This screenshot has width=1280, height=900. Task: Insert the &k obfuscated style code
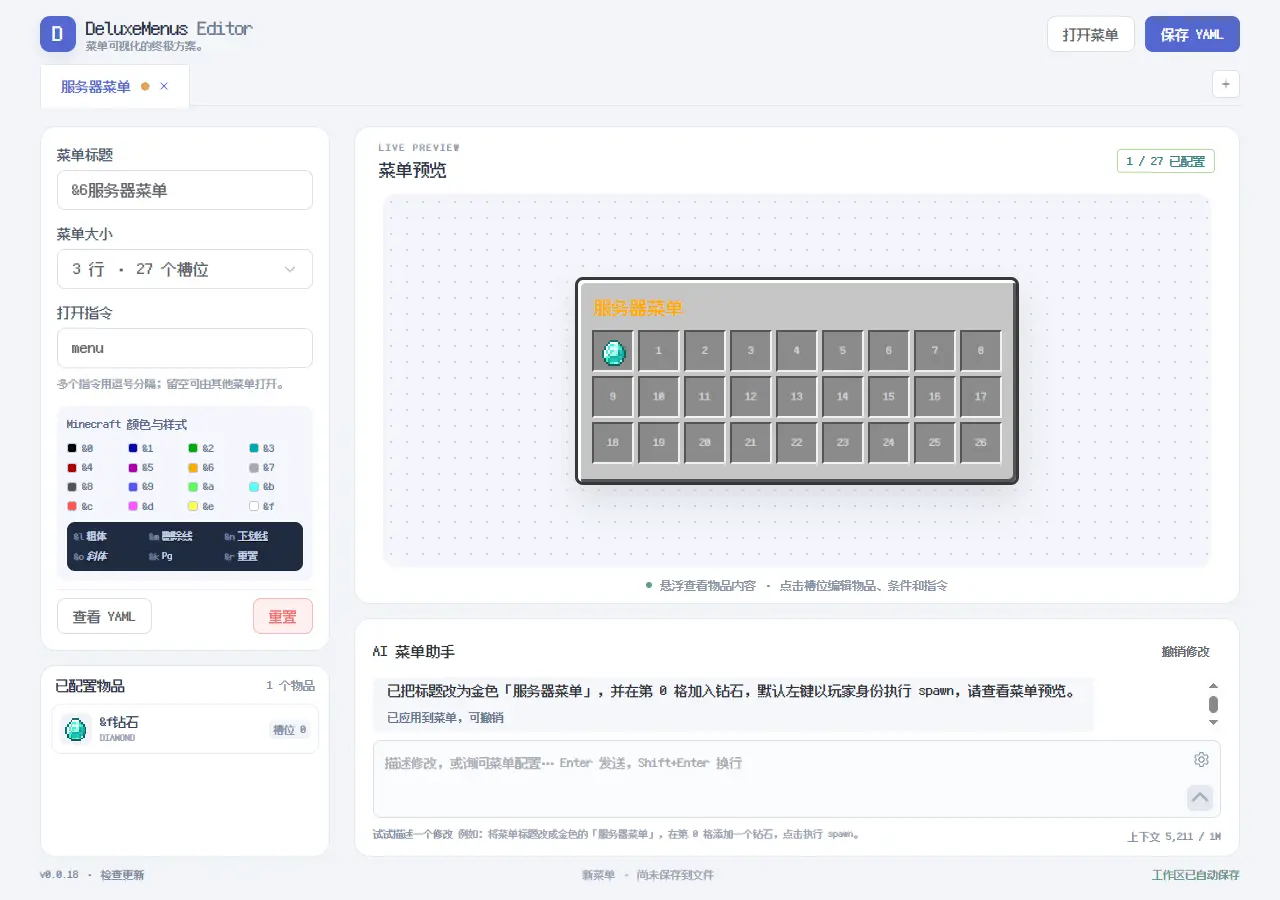click(x=160, y=556)
